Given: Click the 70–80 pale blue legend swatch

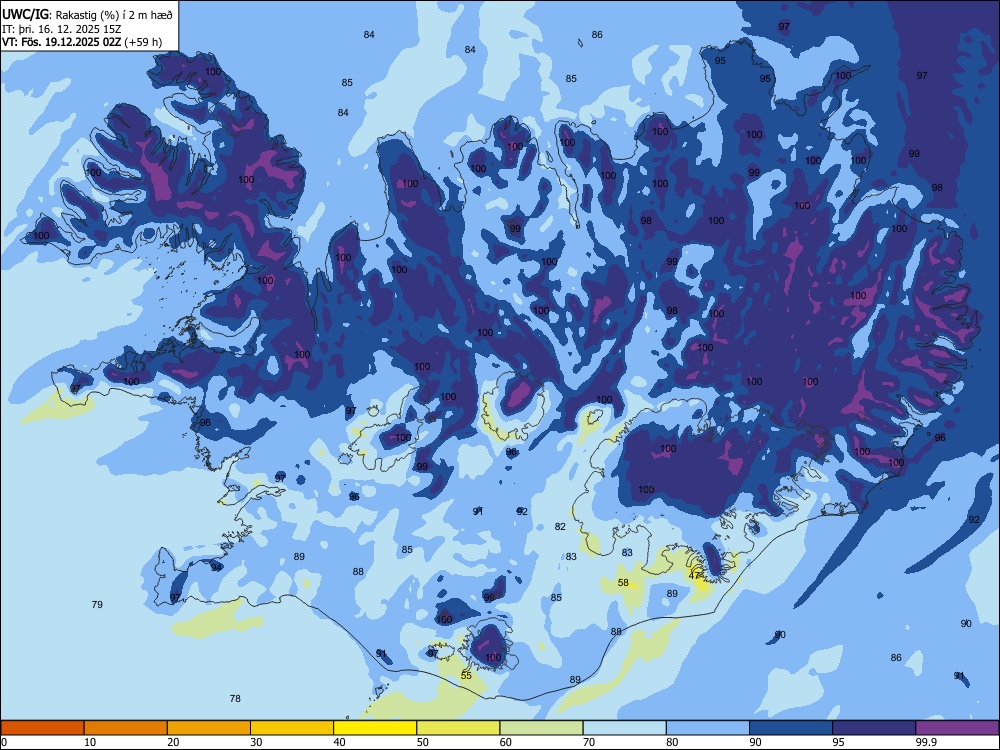Looking at the screenshot, I should coord(625,728).
